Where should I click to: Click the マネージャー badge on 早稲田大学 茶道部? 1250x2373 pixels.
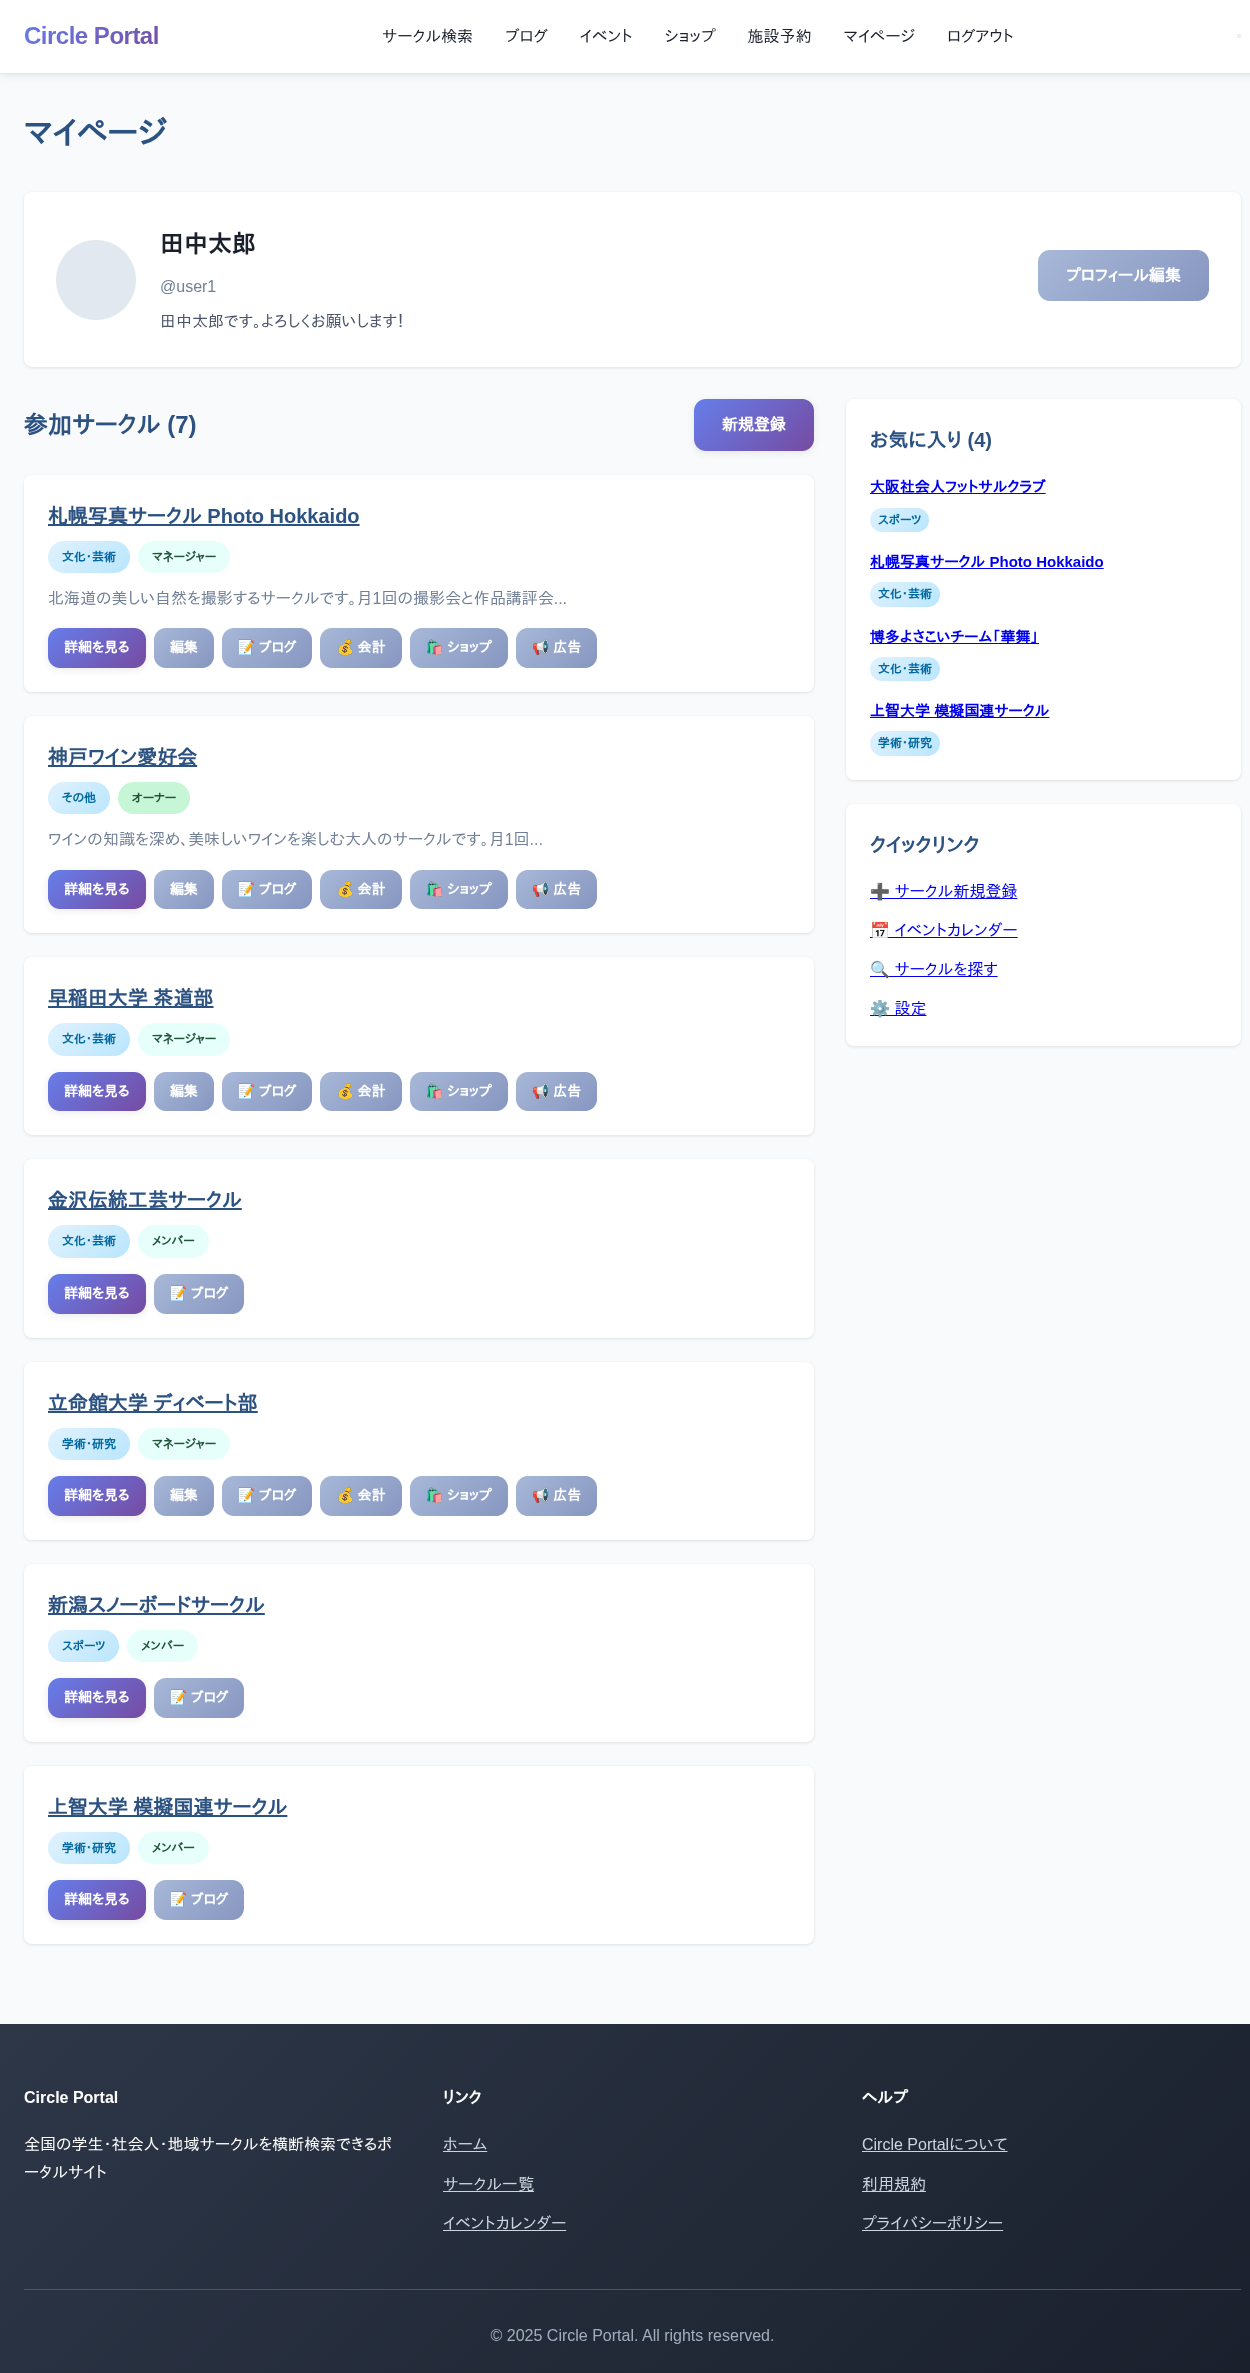[184, 1039]
